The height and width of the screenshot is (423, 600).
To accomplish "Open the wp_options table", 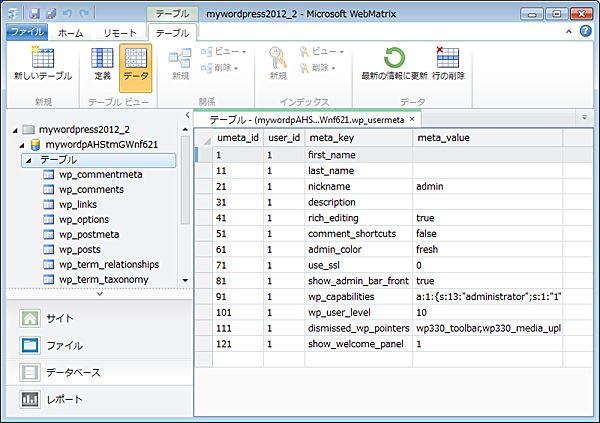I will click(84, 219).
